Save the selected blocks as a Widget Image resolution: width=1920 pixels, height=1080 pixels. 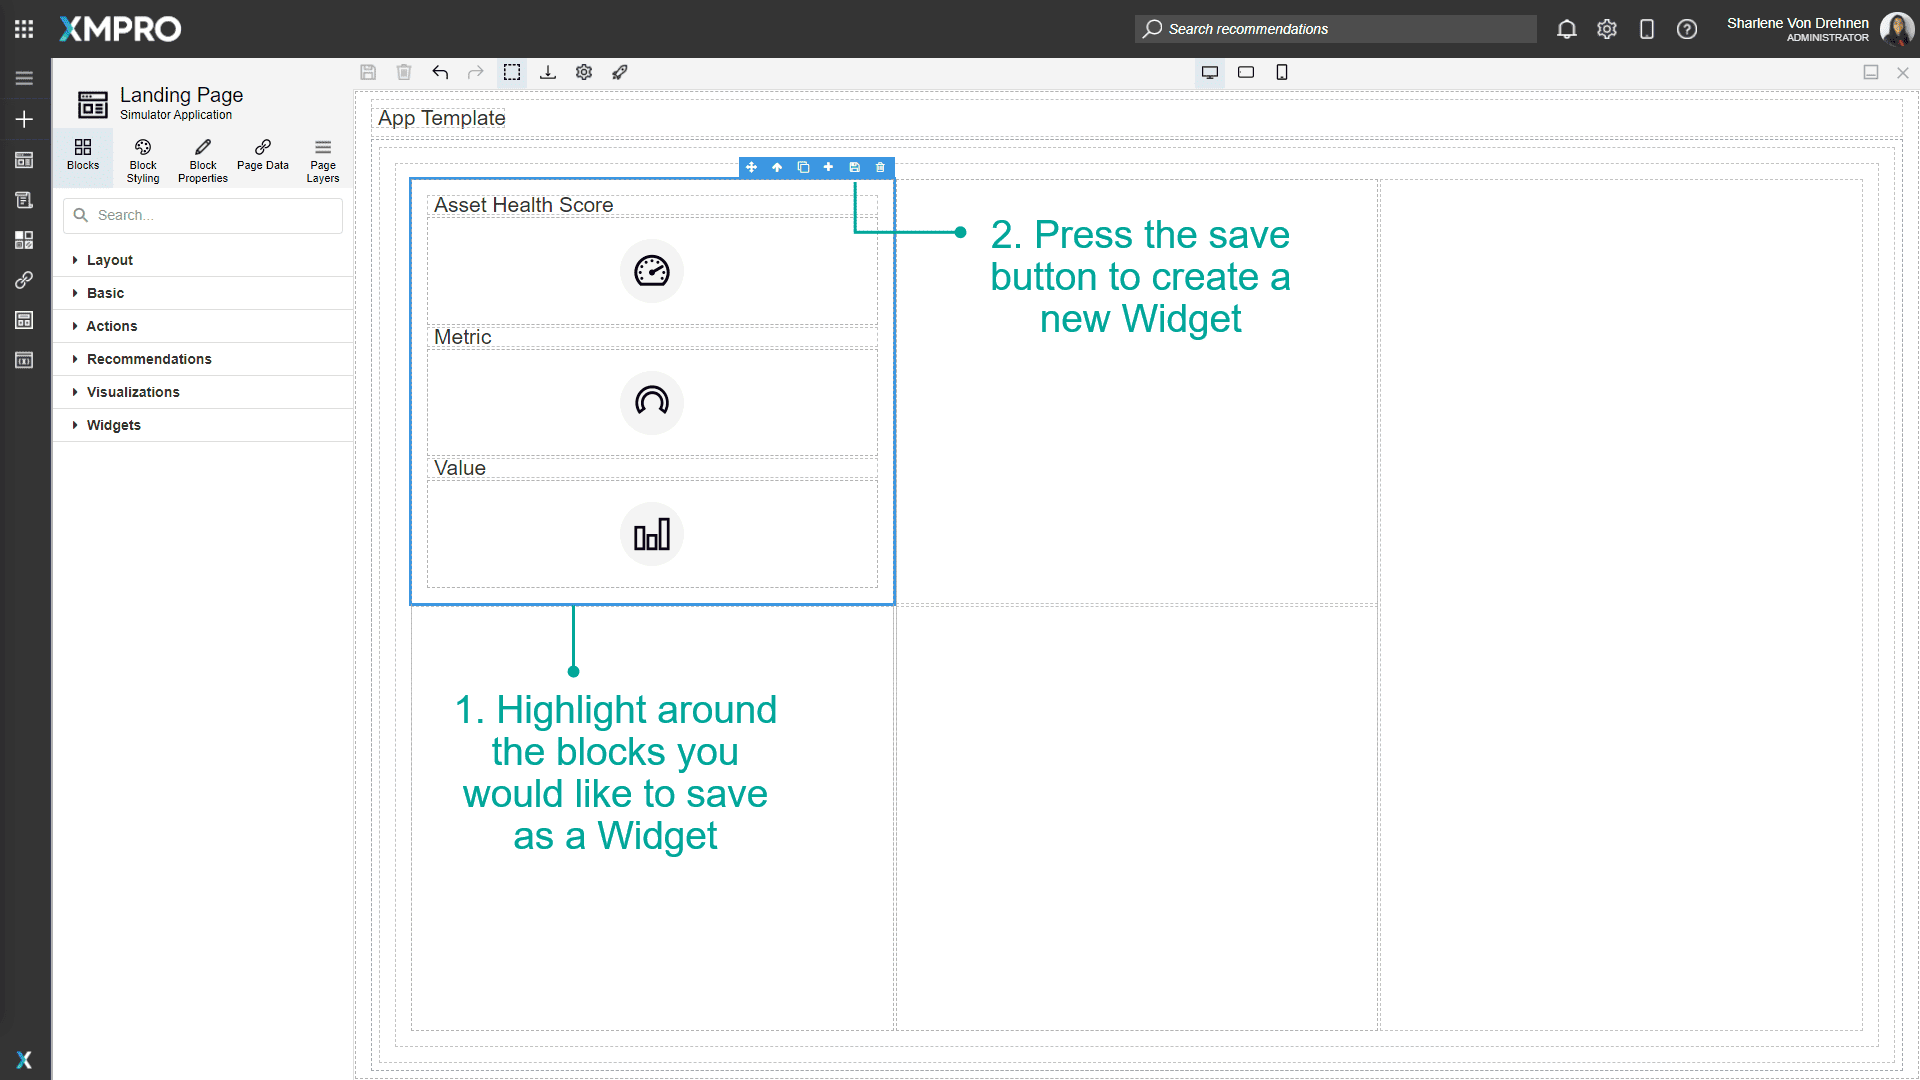(854, 167)
